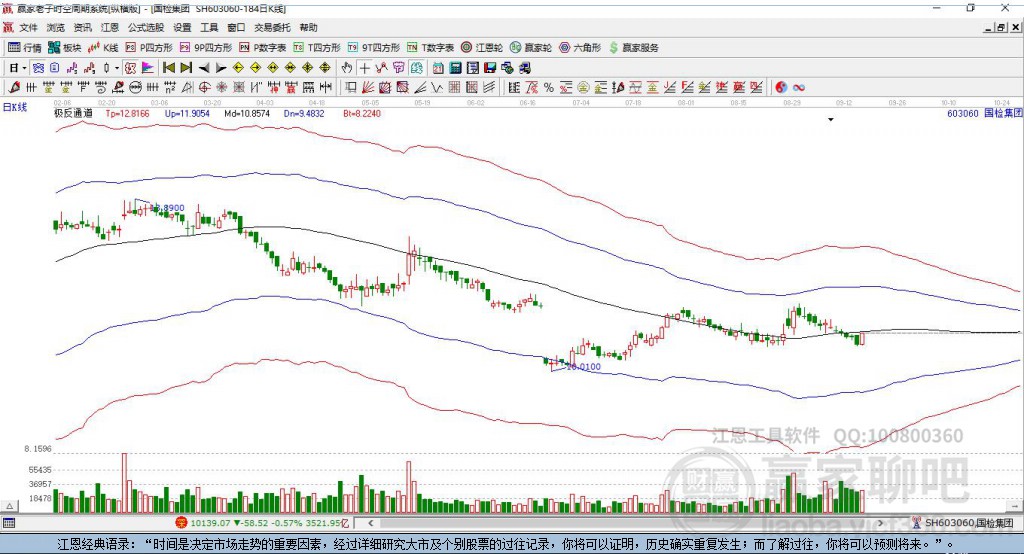Open the calculator icon
Image resolution: width=1024 pixels, height=554 pixels.
tap(455, 68)
